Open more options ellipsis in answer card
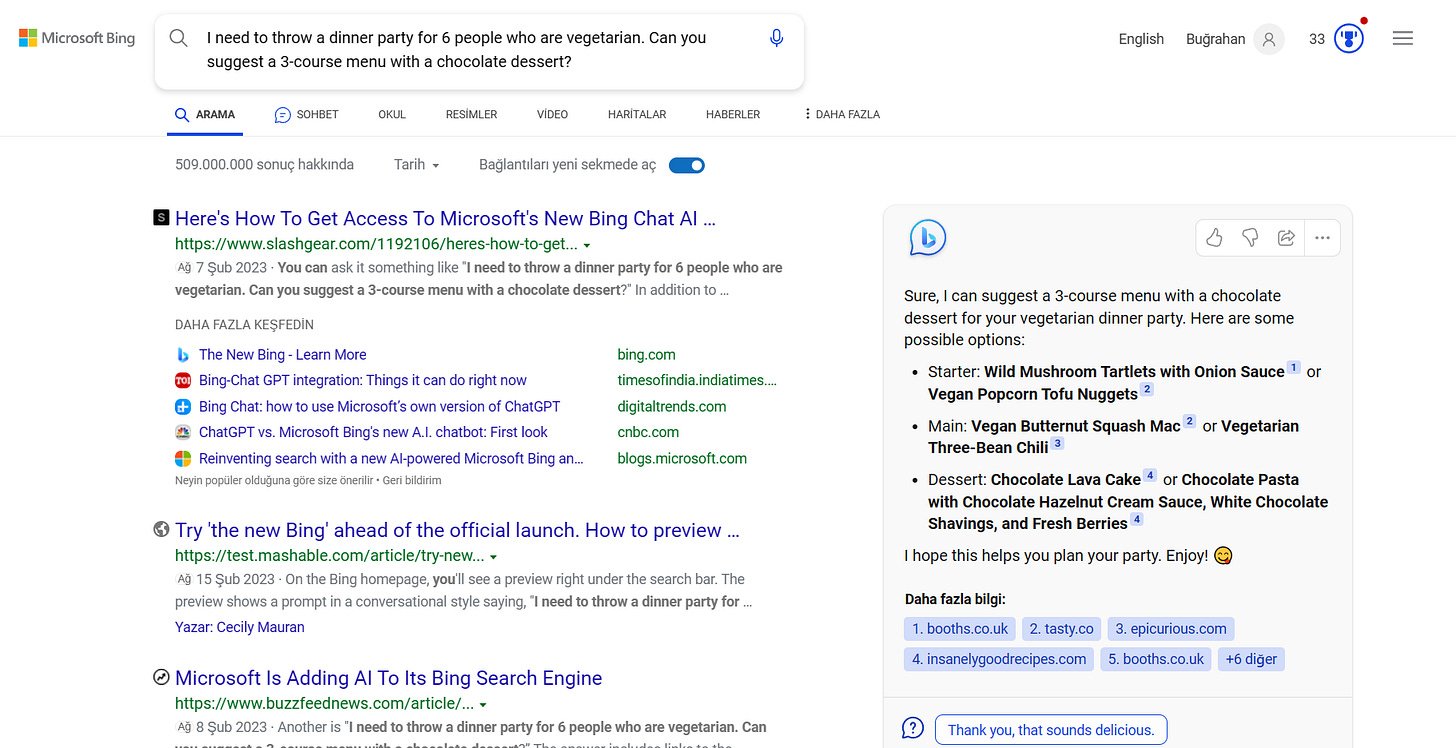The image size is (1456, 748). pos(1322,238)
